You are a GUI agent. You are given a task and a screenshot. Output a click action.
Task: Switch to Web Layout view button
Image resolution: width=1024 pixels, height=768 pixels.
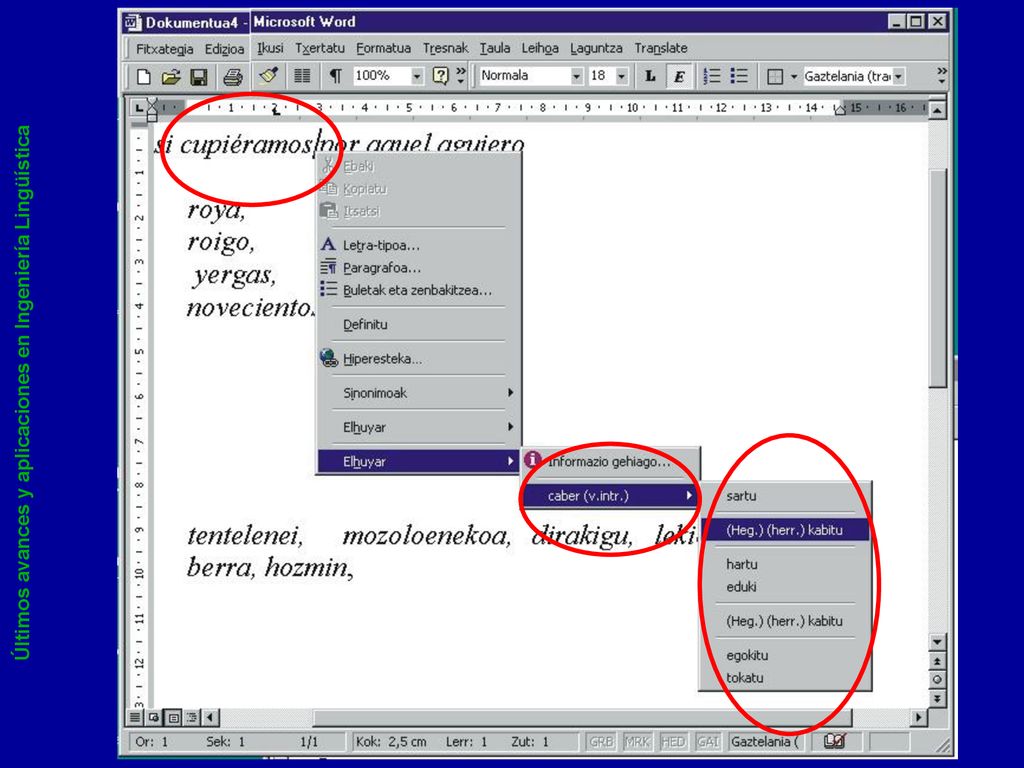tap(153, 717)
